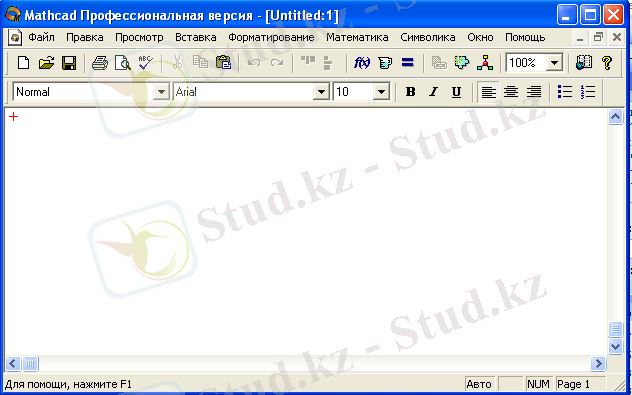Image resolution: width=632 pixels, height=395 pixels.
Task: Save the worksheet with the floppy disk icon
Action: pos(69,63)
